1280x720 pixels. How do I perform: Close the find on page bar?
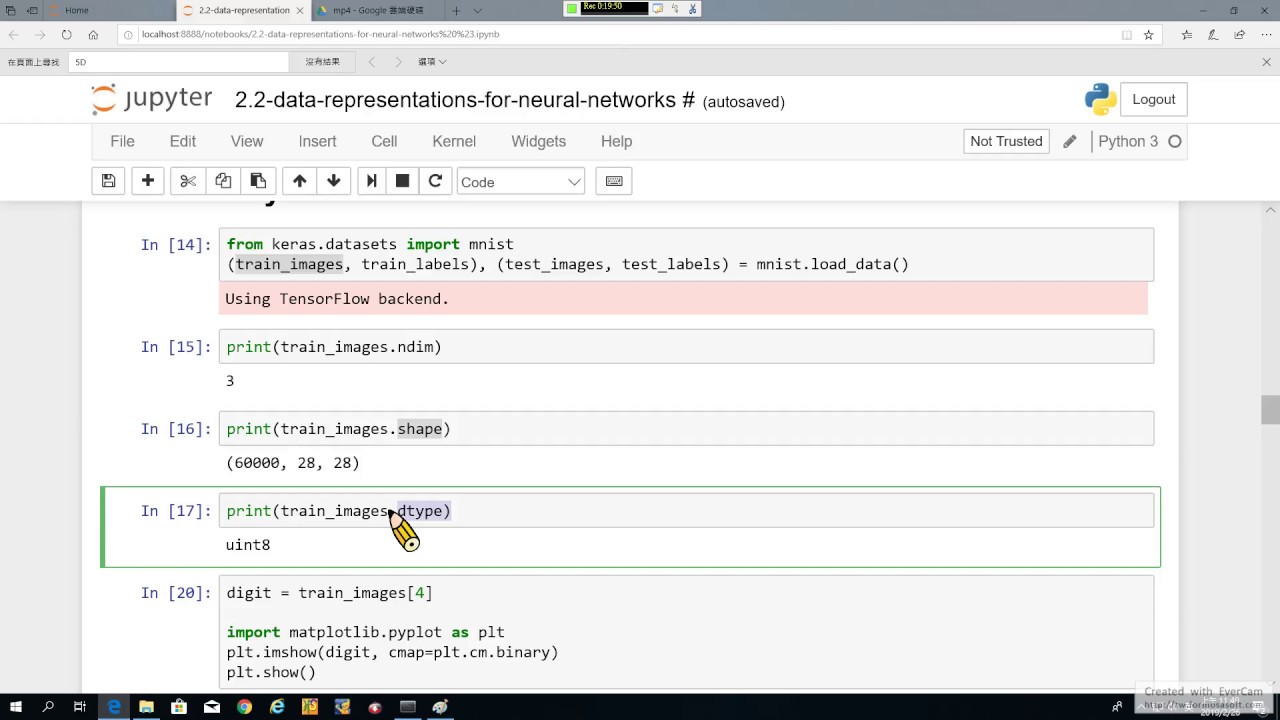(1267, 62)
